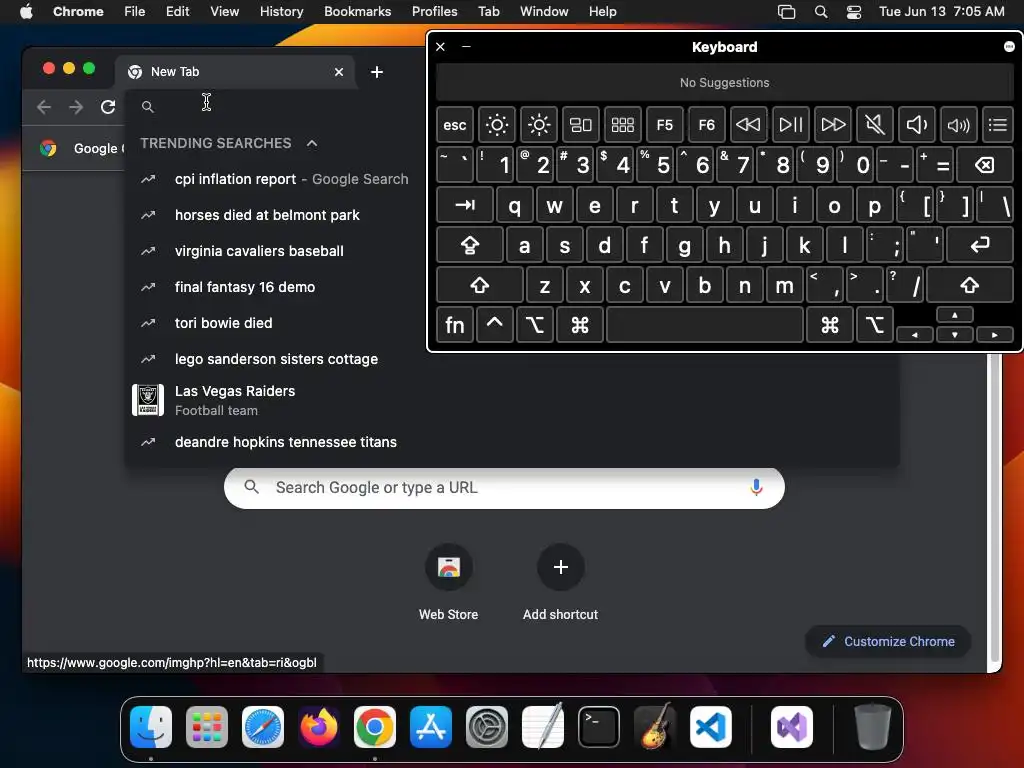Toggle the right command key
This screenshot has width=1024, height=768.
click(x=829, y=325)
